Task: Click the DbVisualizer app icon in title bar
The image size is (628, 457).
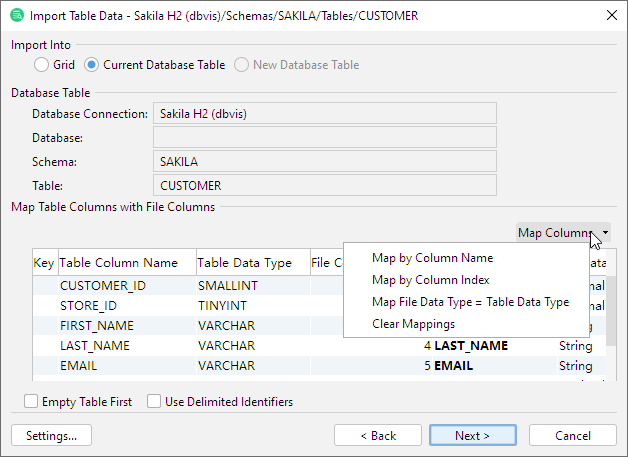Action: [x=16, y=15]
